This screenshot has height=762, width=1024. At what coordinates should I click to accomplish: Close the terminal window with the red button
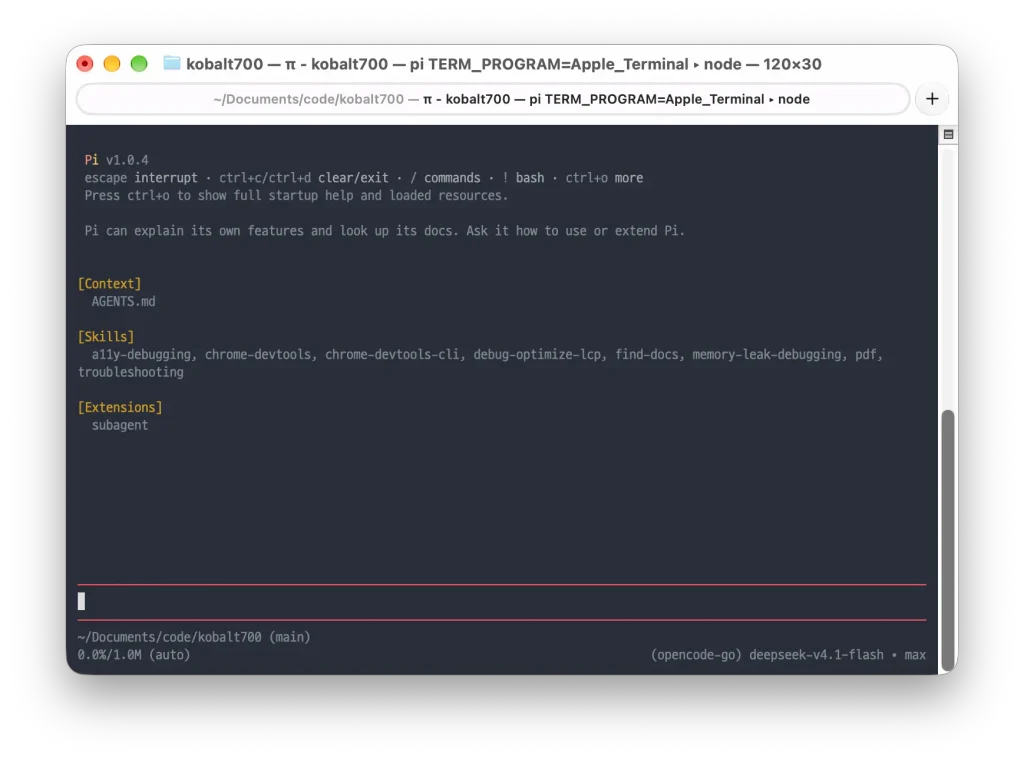pyautogui.click(x=85, y=63)
